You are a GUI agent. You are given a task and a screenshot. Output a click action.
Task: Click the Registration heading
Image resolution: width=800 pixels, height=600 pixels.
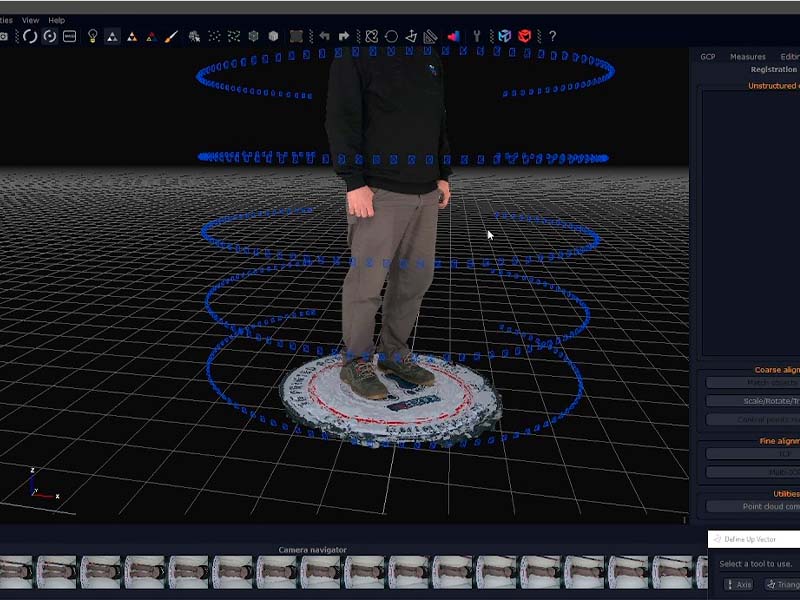pos(773,69)
